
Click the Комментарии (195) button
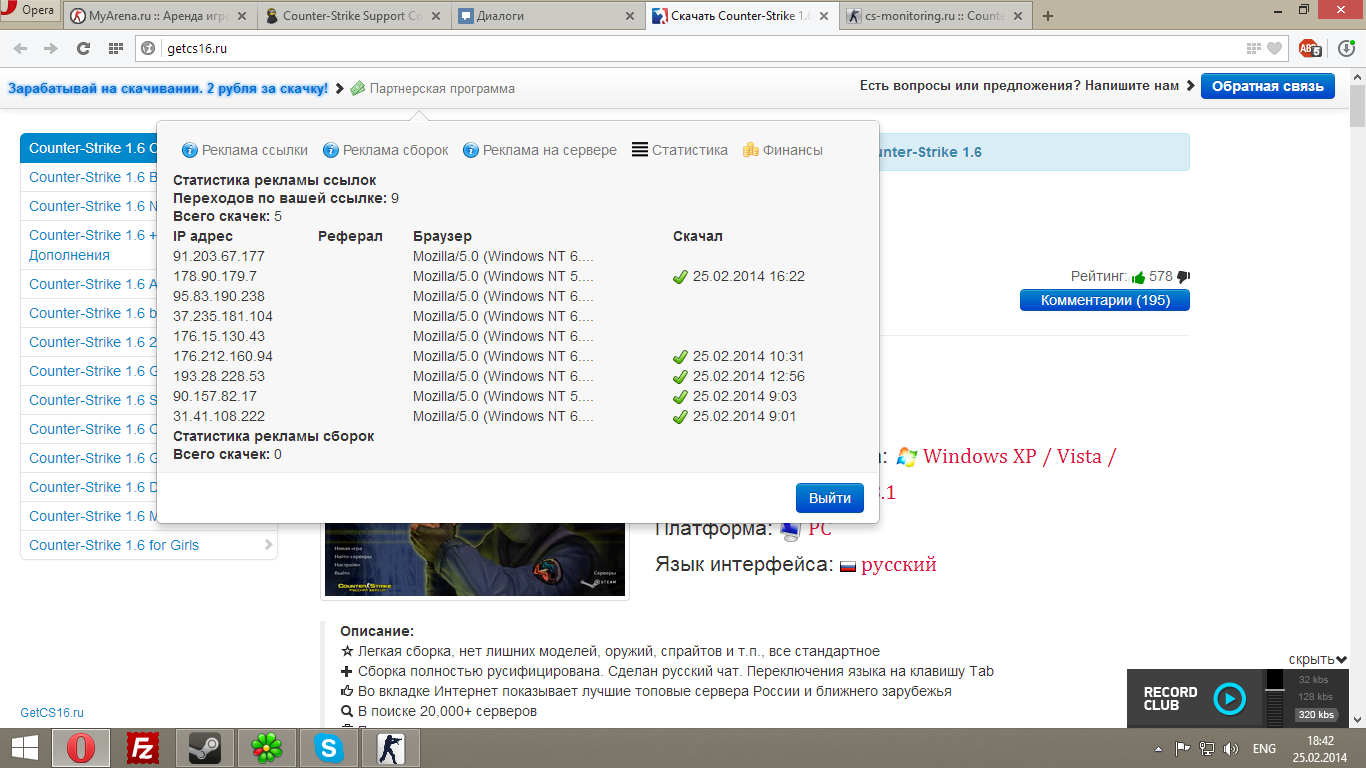tap(1105, 300)
